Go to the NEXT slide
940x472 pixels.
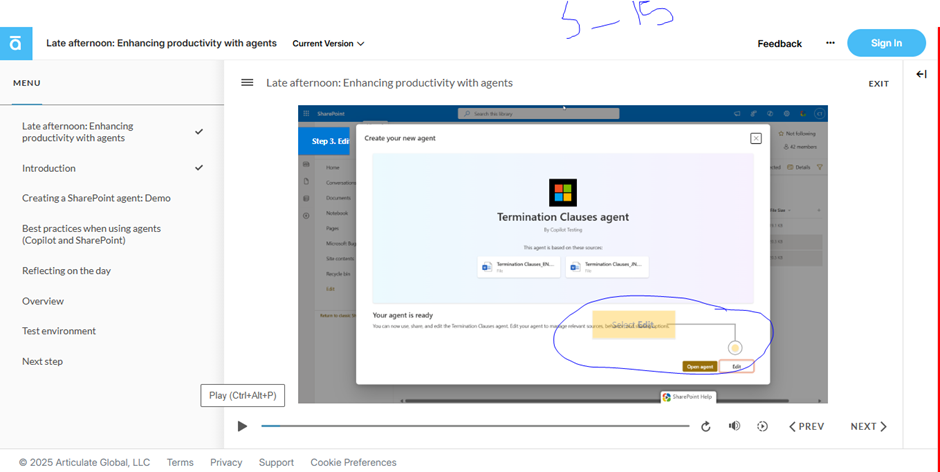pos(868,426)
